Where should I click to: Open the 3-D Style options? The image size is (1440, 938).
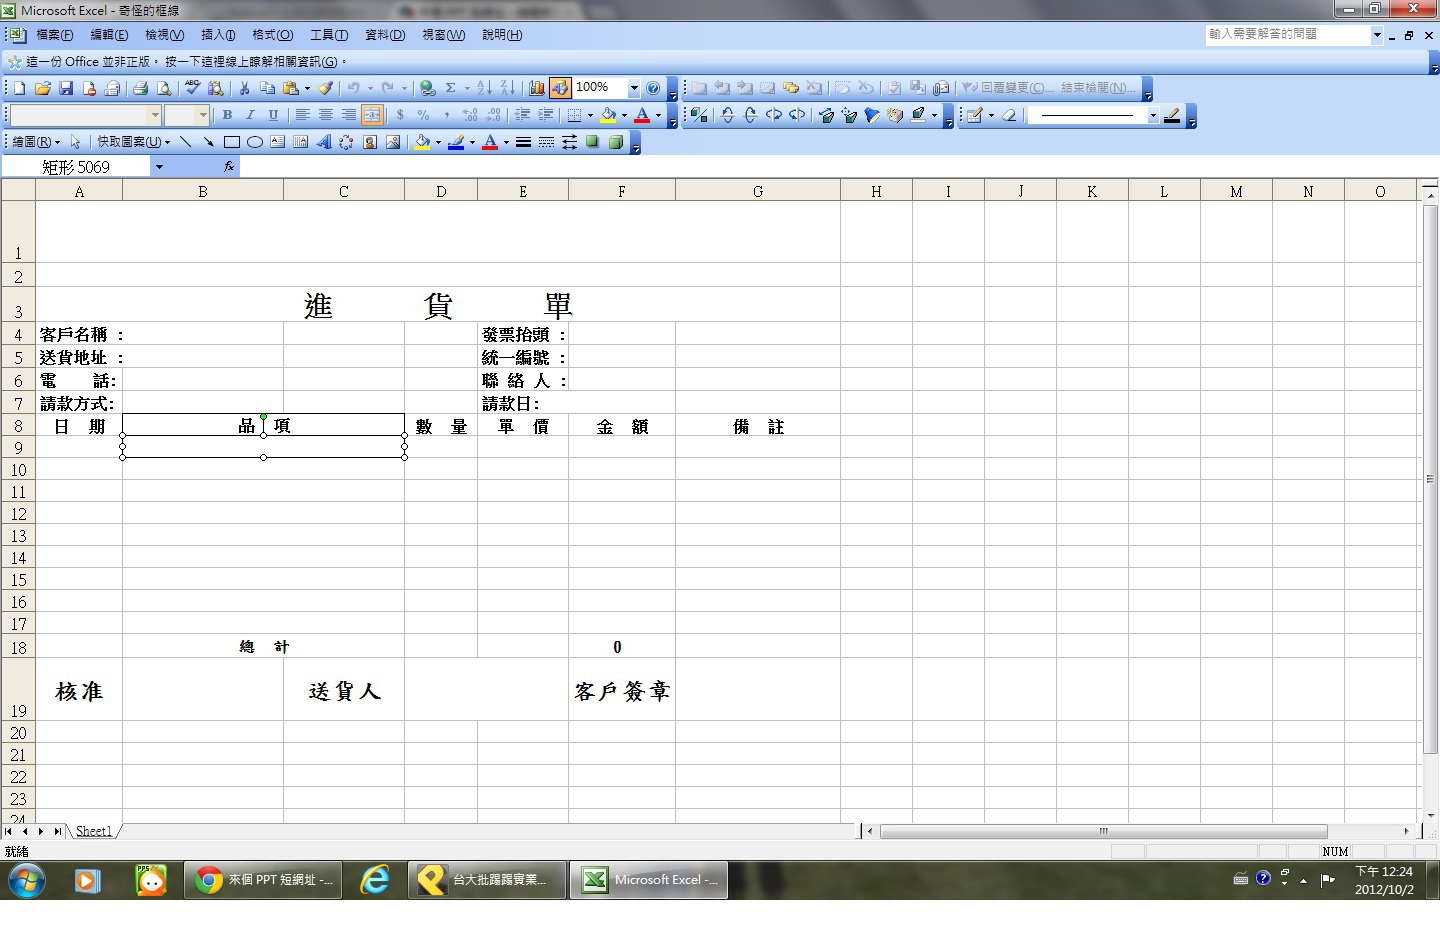616,142
